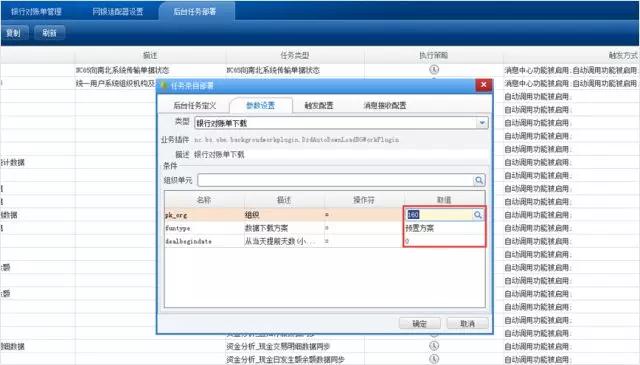
Task: Click 资金分析_现金日发生额余额数据同步 row text
Action: coord(285,359)
